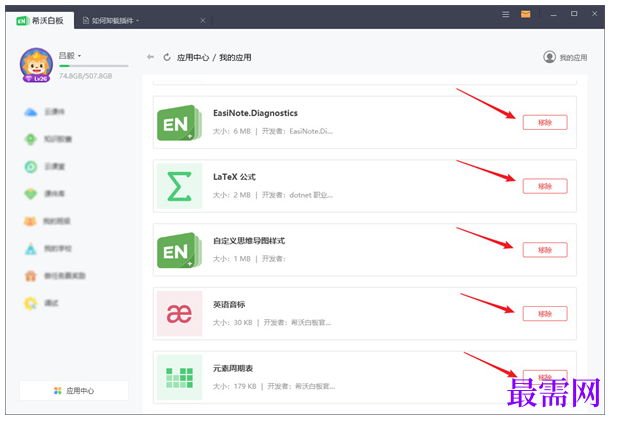Switch to the 希沃白板 tab
This screenshot has width=619, height=424.
[x=39, y=21]
